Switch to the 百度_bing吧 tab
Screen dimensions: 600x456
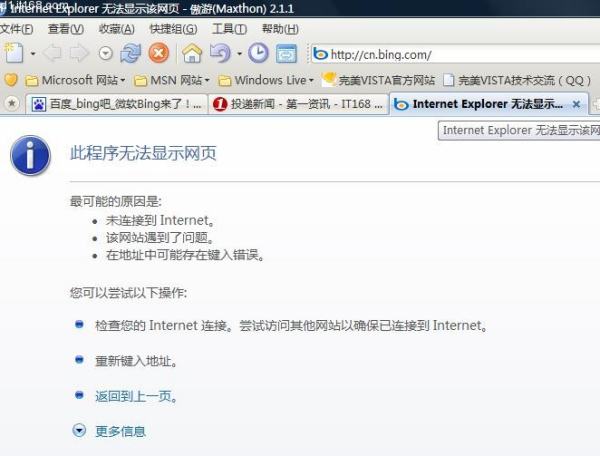tap(117, 104)
